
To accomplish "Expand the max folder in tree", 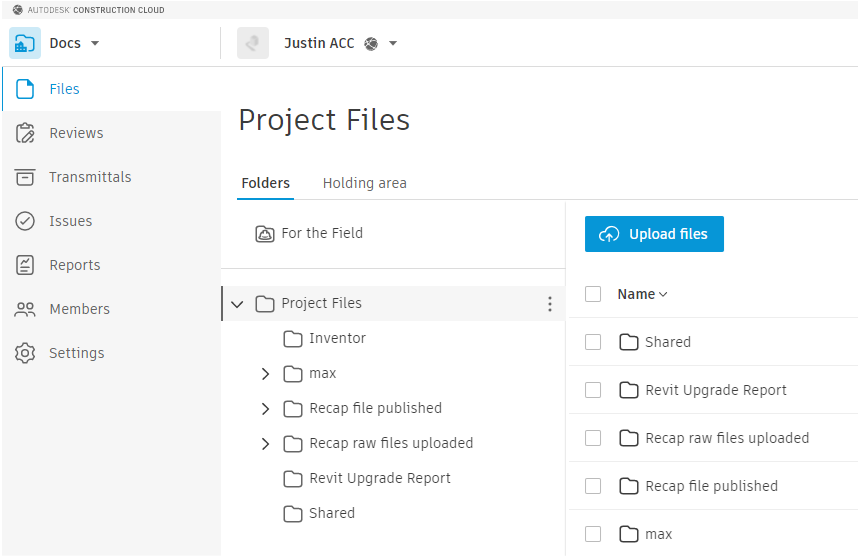I will 265,374.
